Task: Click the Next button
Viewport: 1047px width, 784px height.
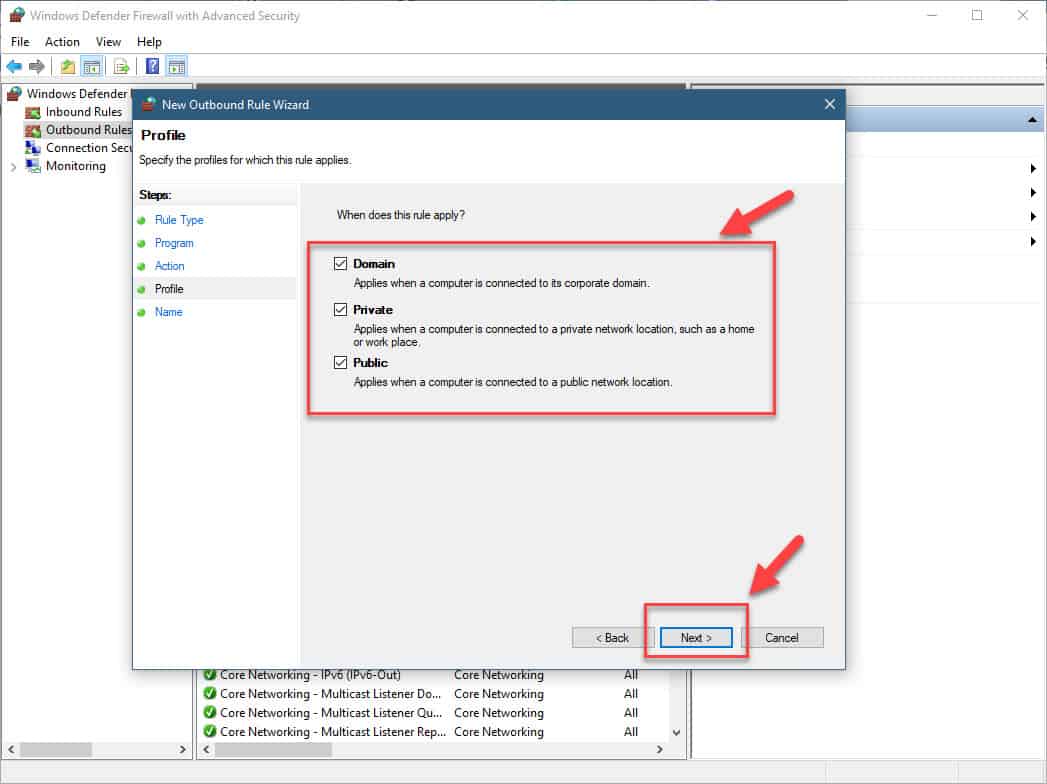Action: coord(696,638)
